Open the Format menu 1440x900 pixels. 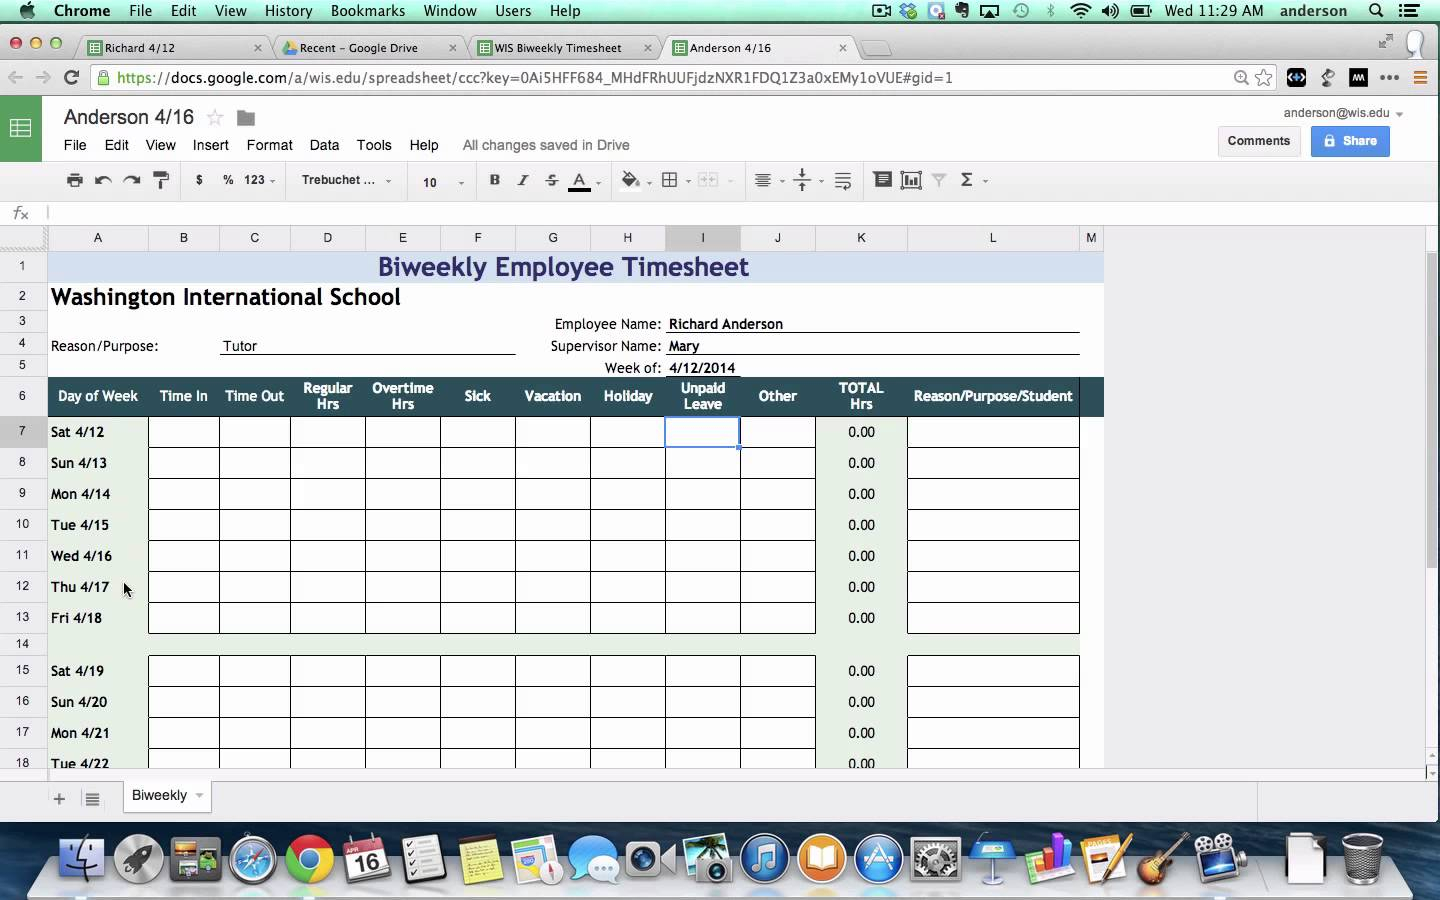click(x=269, y=145)
